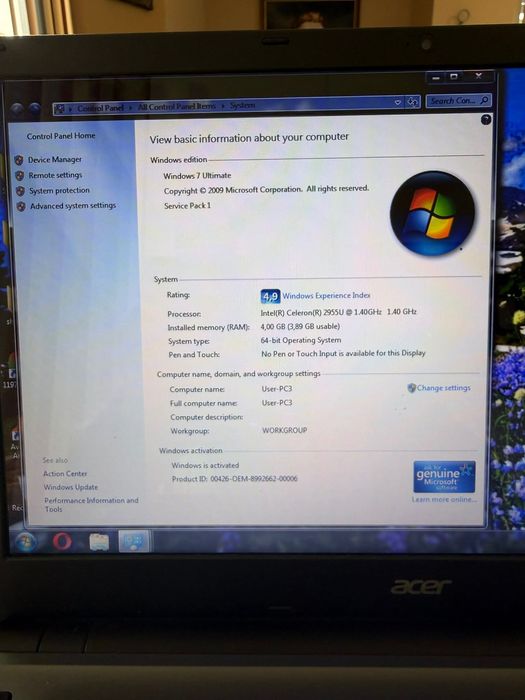Click Change settings for computer name

(x=443, y=388)
